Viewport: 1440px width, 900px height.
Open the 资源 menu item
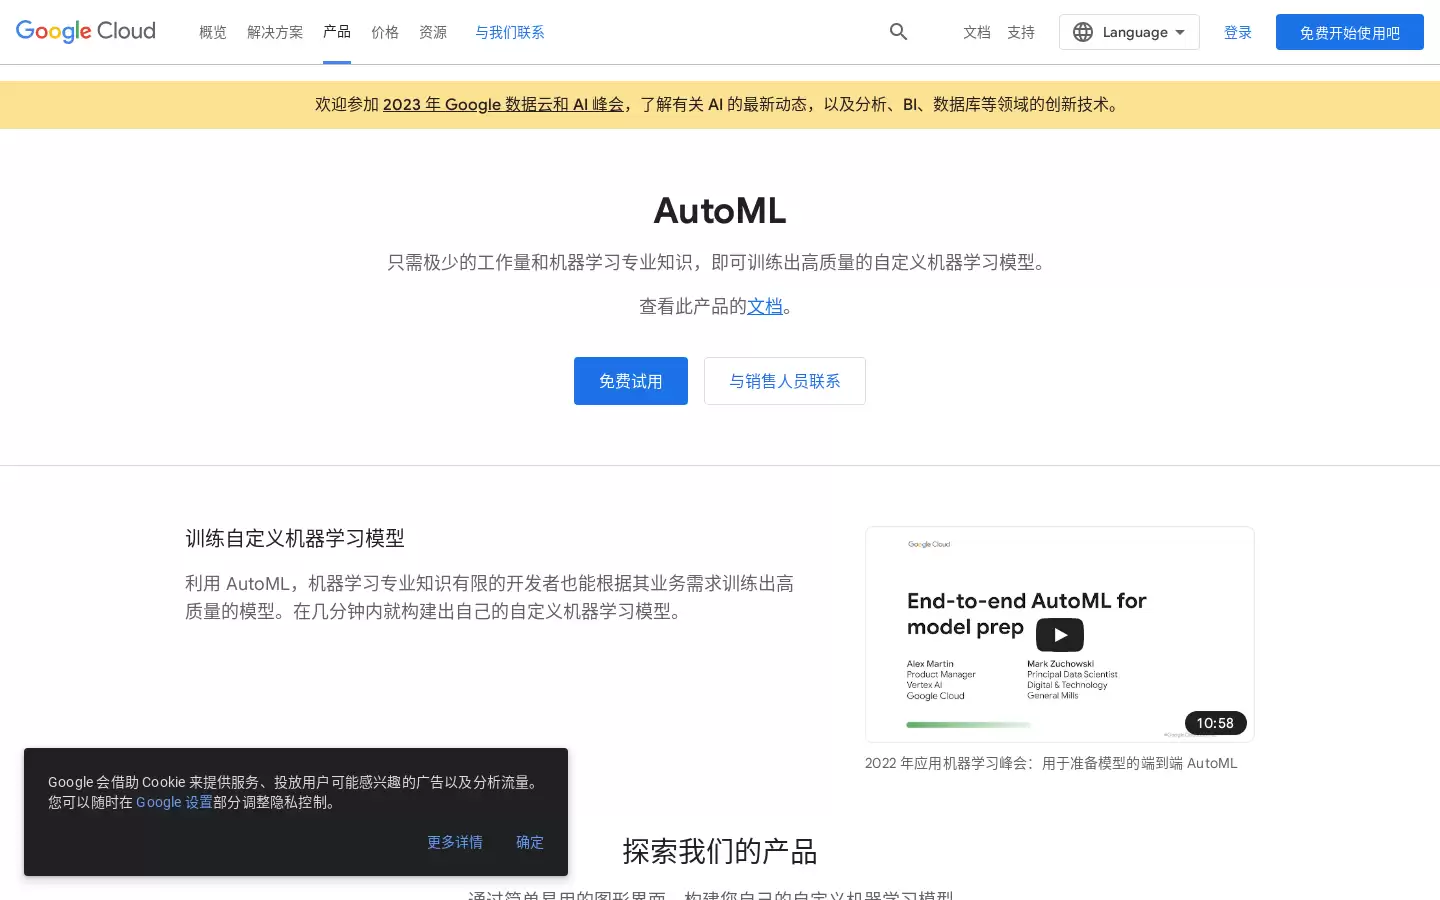click(x=433, y=32)
